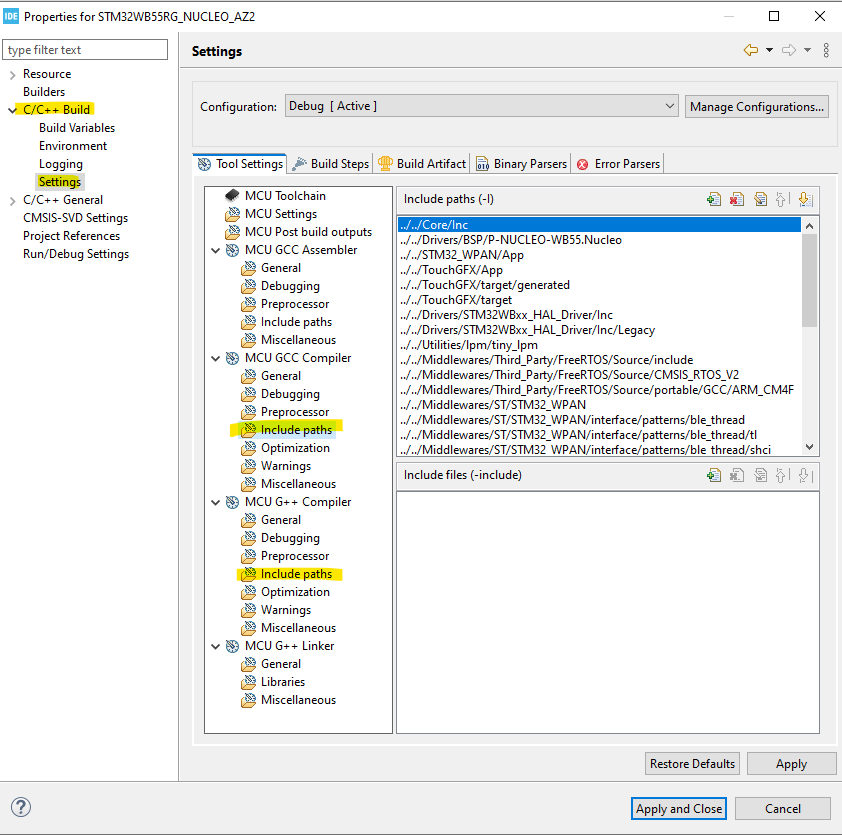This screenshot has height=835, width=842.
Task: Open the Binary Parsers tab
Action: [521, 164]
